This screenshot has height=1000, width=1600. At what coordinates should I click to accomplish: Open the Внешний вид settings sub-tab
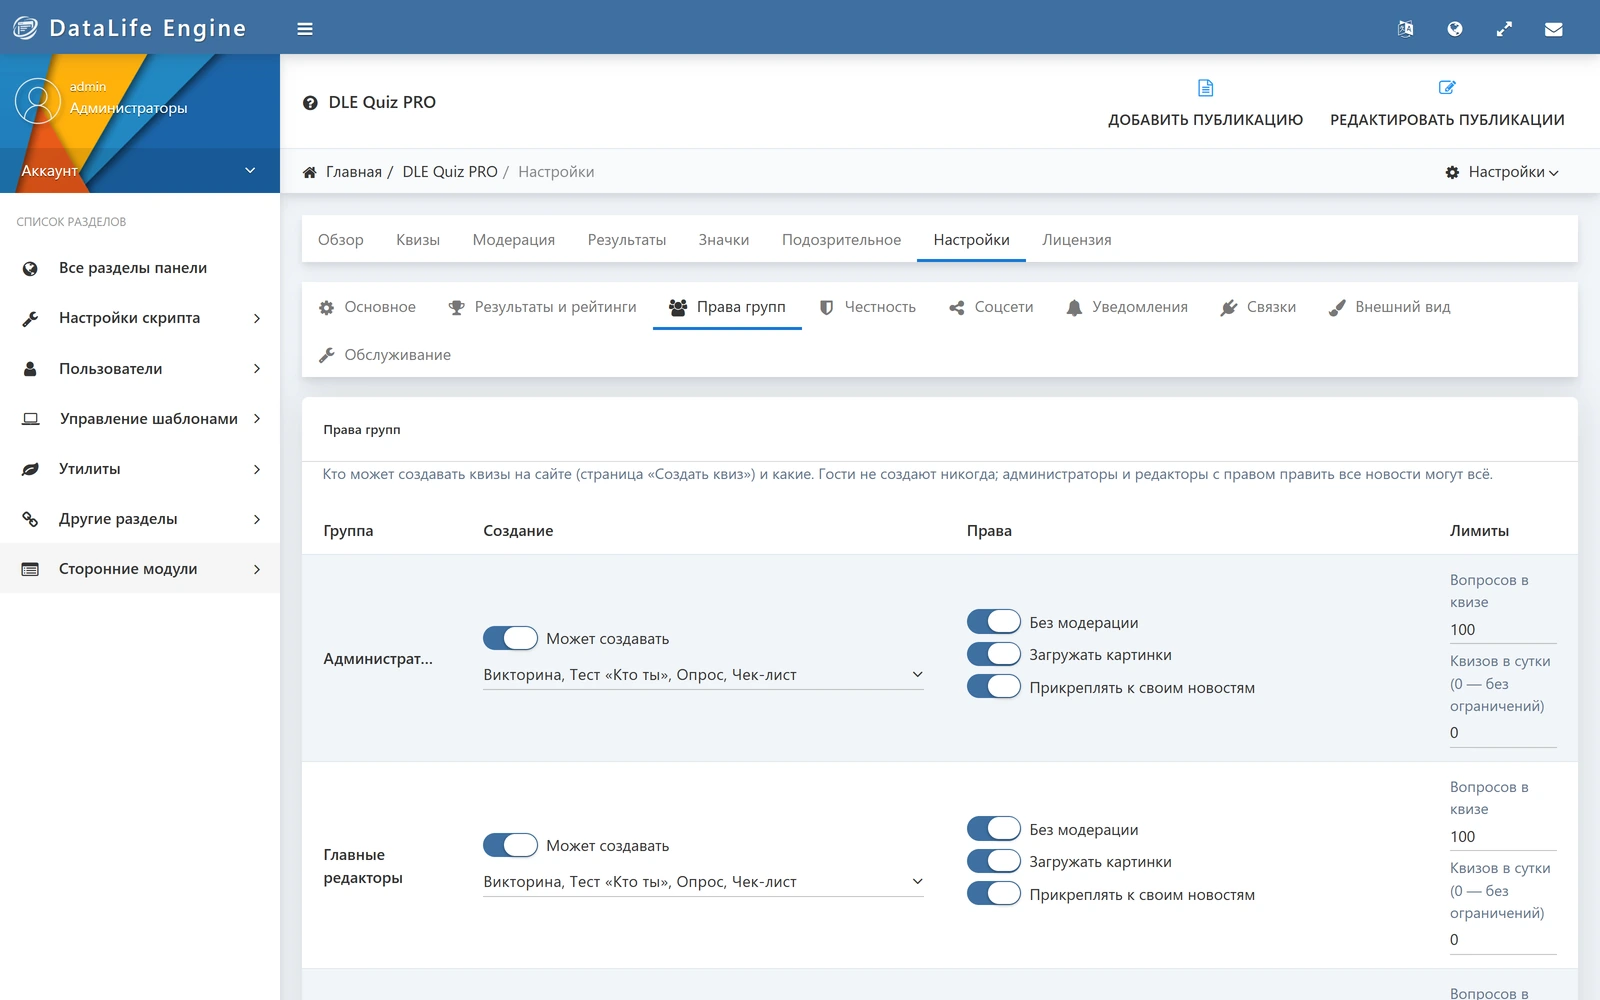1389,307
